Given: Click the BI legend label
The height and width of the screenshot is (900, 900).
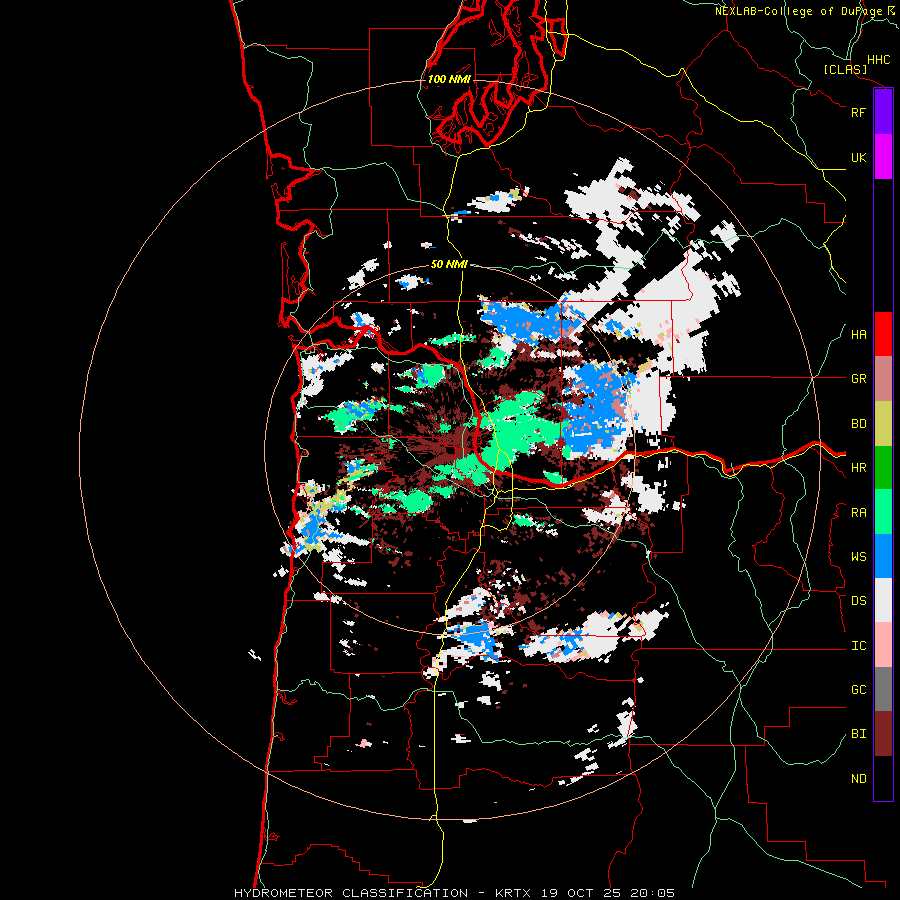Looking at the screenshot, I should pyautogui.click(x=858, y=734).
